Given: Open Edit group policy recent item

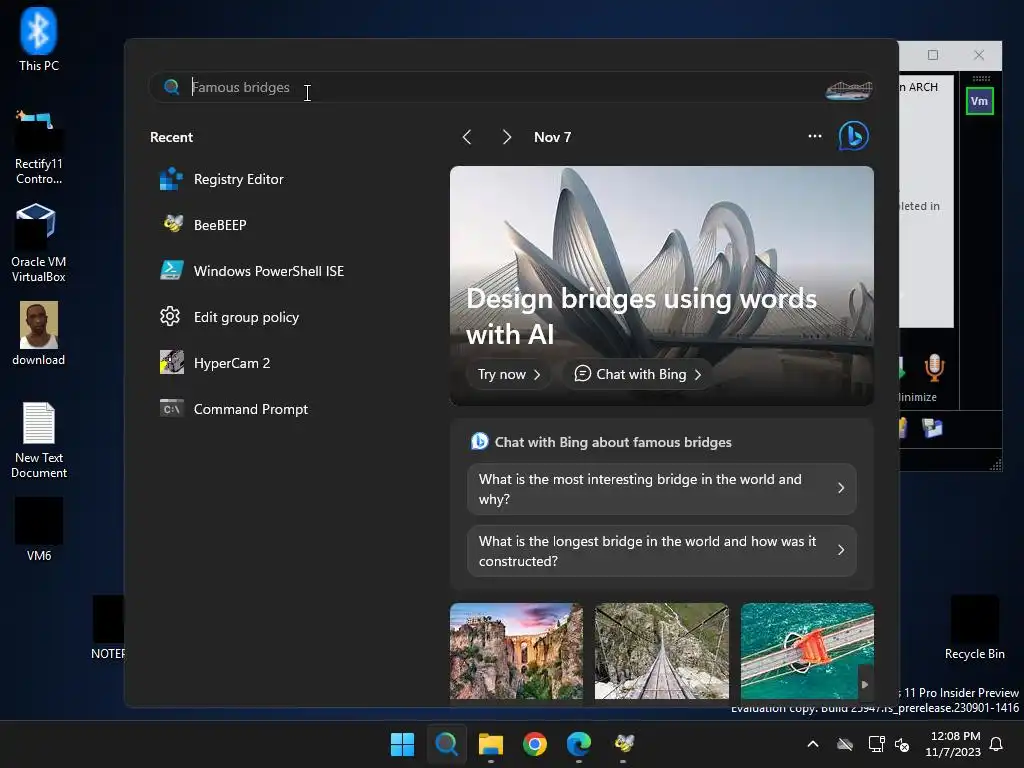Looking at the screenshot, I should click(x=229, y=317).
